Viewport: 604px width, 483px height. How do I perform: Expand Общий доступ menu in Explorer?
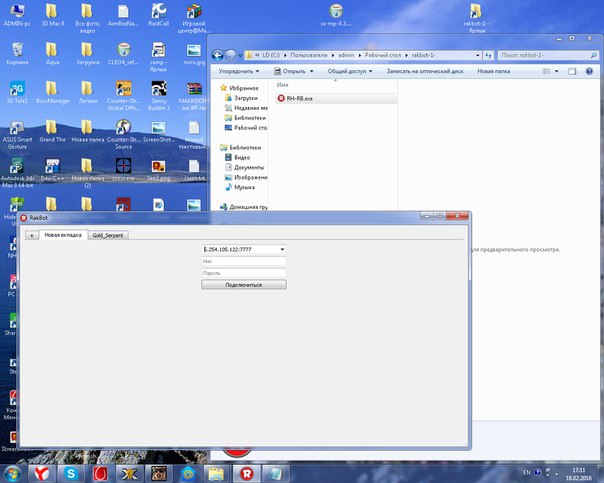[350, 71]
